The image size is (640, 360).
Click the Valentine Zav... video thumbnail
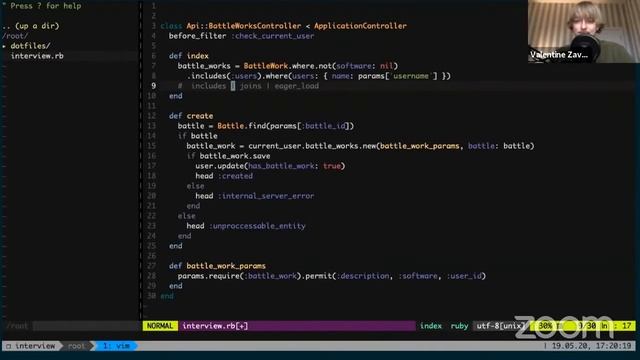click(584, 31)
